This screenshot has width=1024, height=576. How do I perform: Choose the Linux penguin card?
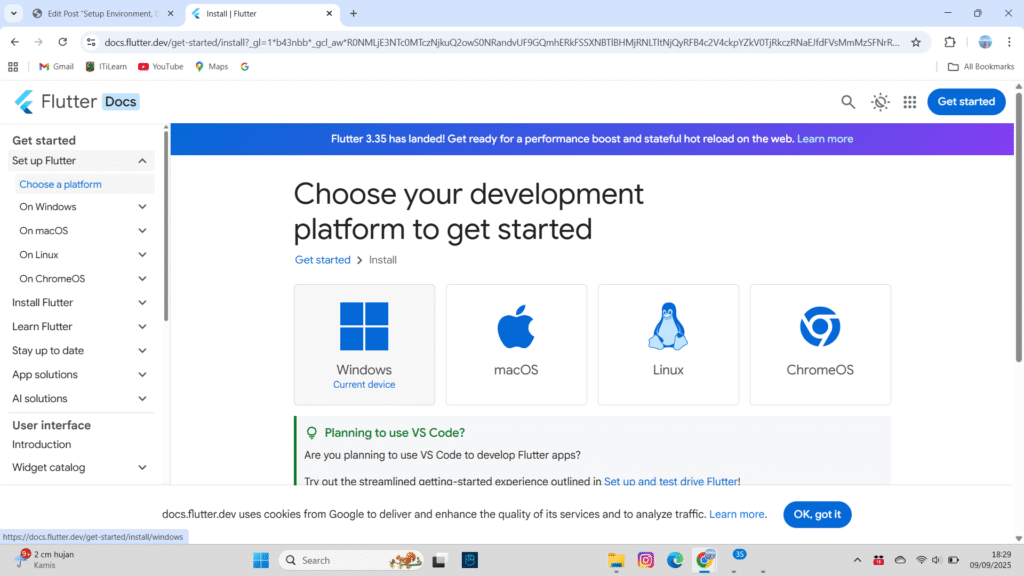(668, 344)
